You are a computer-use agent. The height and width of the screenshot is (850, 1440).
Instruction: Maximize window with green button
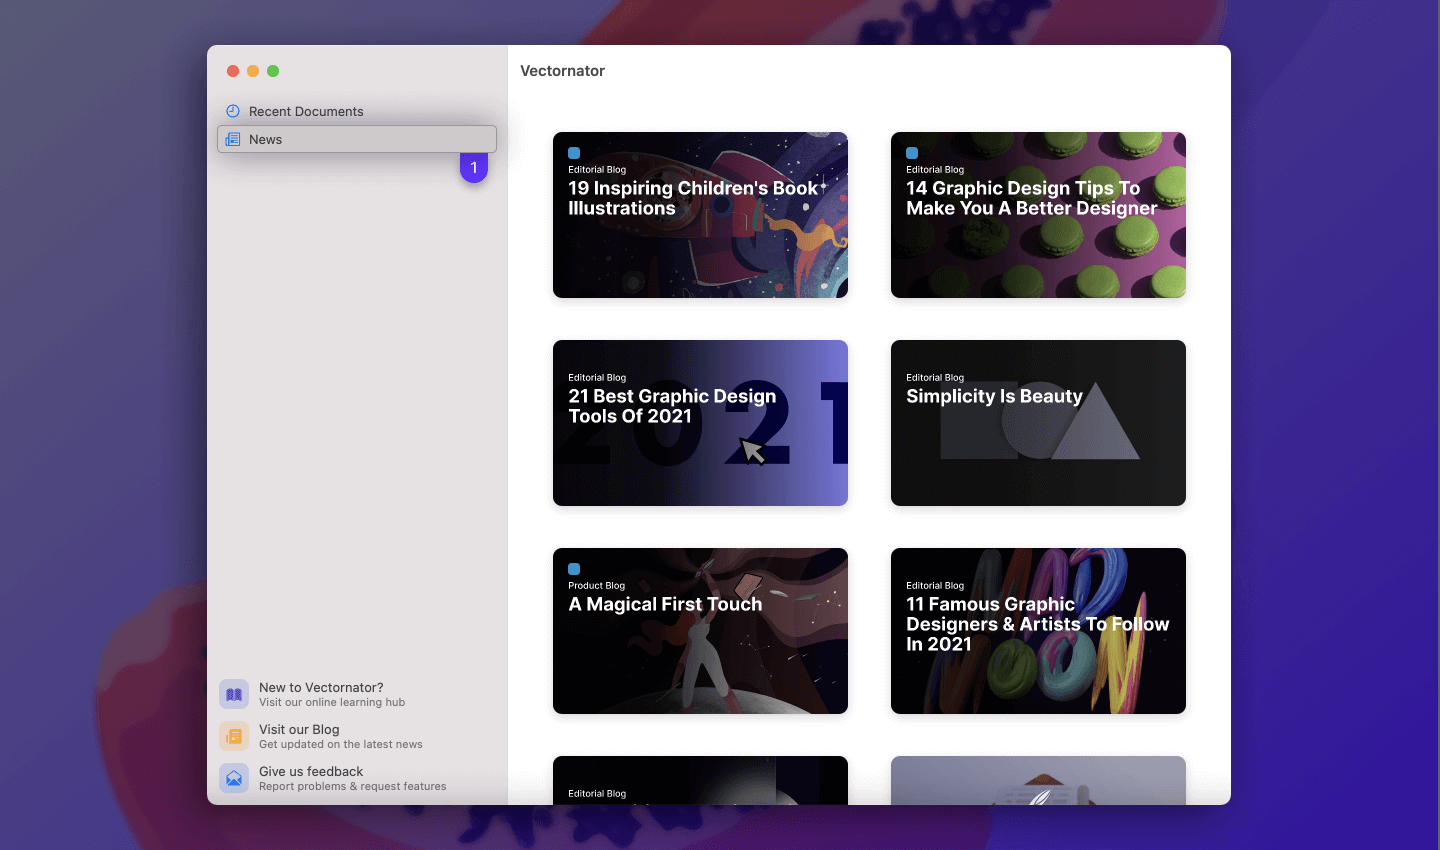(273, 71)
